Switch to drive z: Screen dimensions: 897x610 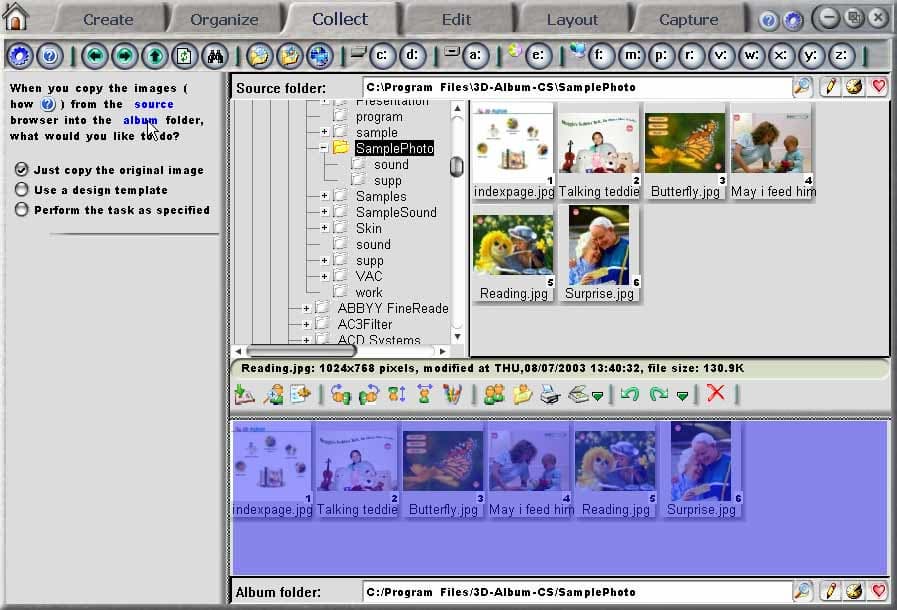842,56
